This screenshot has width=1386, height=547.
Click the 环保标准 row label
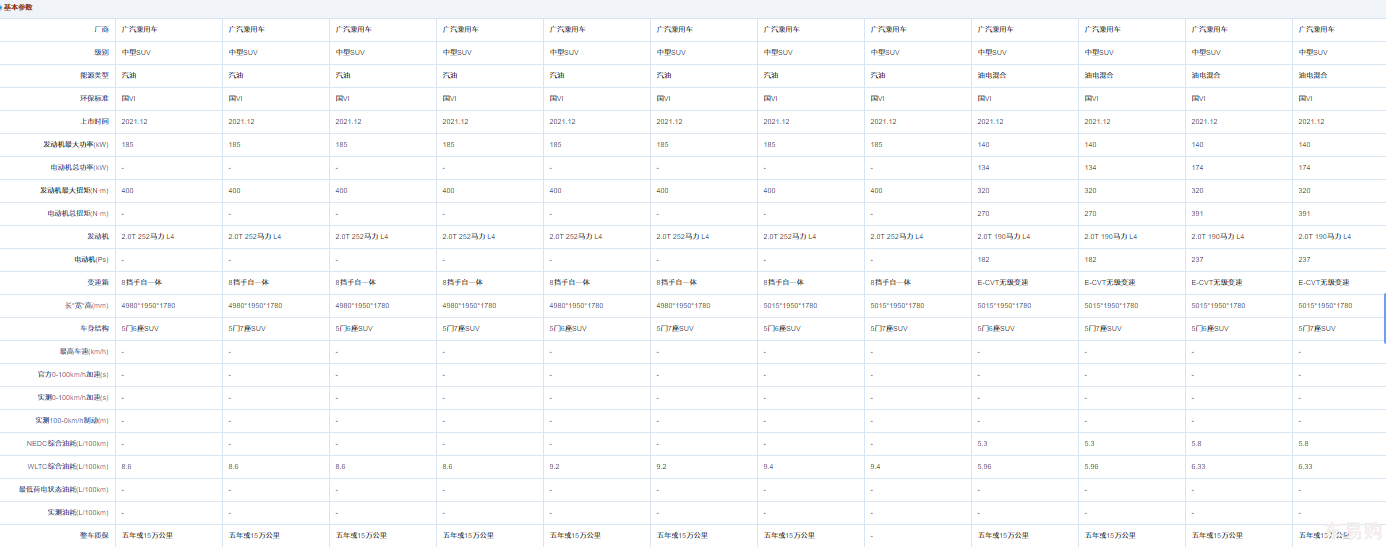click(93, 99)
